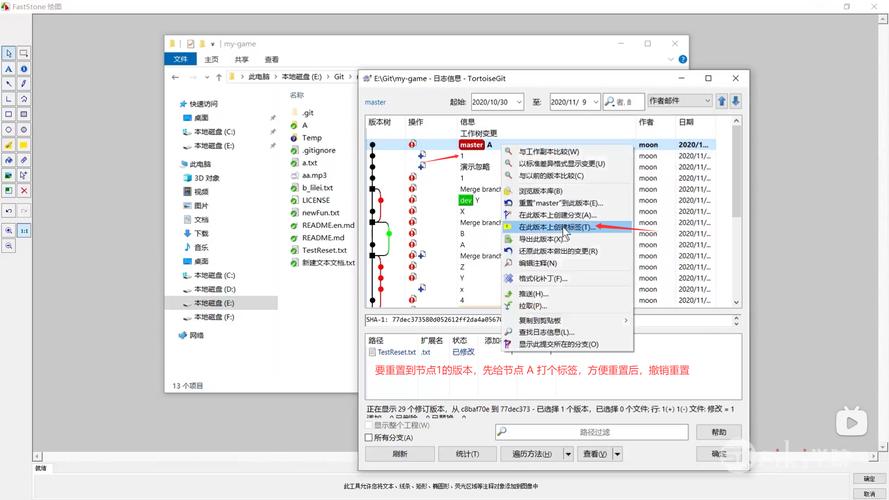Screen dimensions: 889x500
Task: Click the undo arrow in FastStone toolbar
Action: [x=9, y=211]
